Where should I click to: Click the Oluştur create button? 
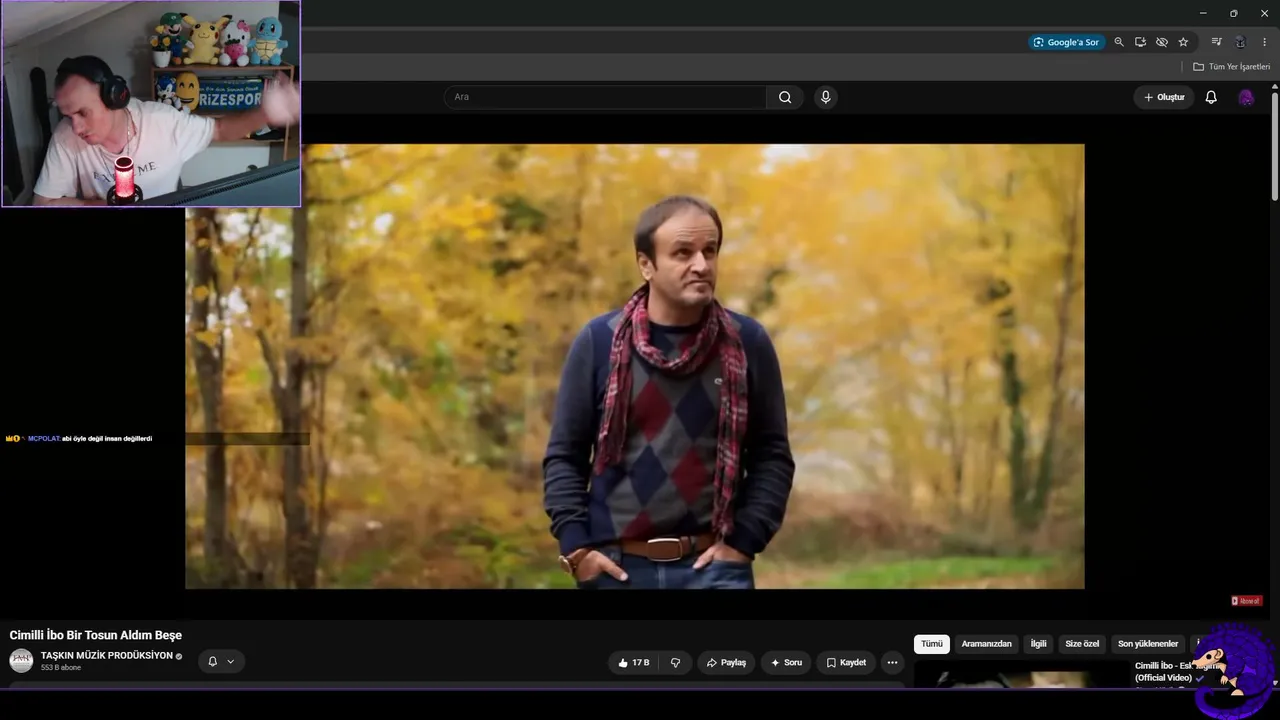click(1164, 97)
